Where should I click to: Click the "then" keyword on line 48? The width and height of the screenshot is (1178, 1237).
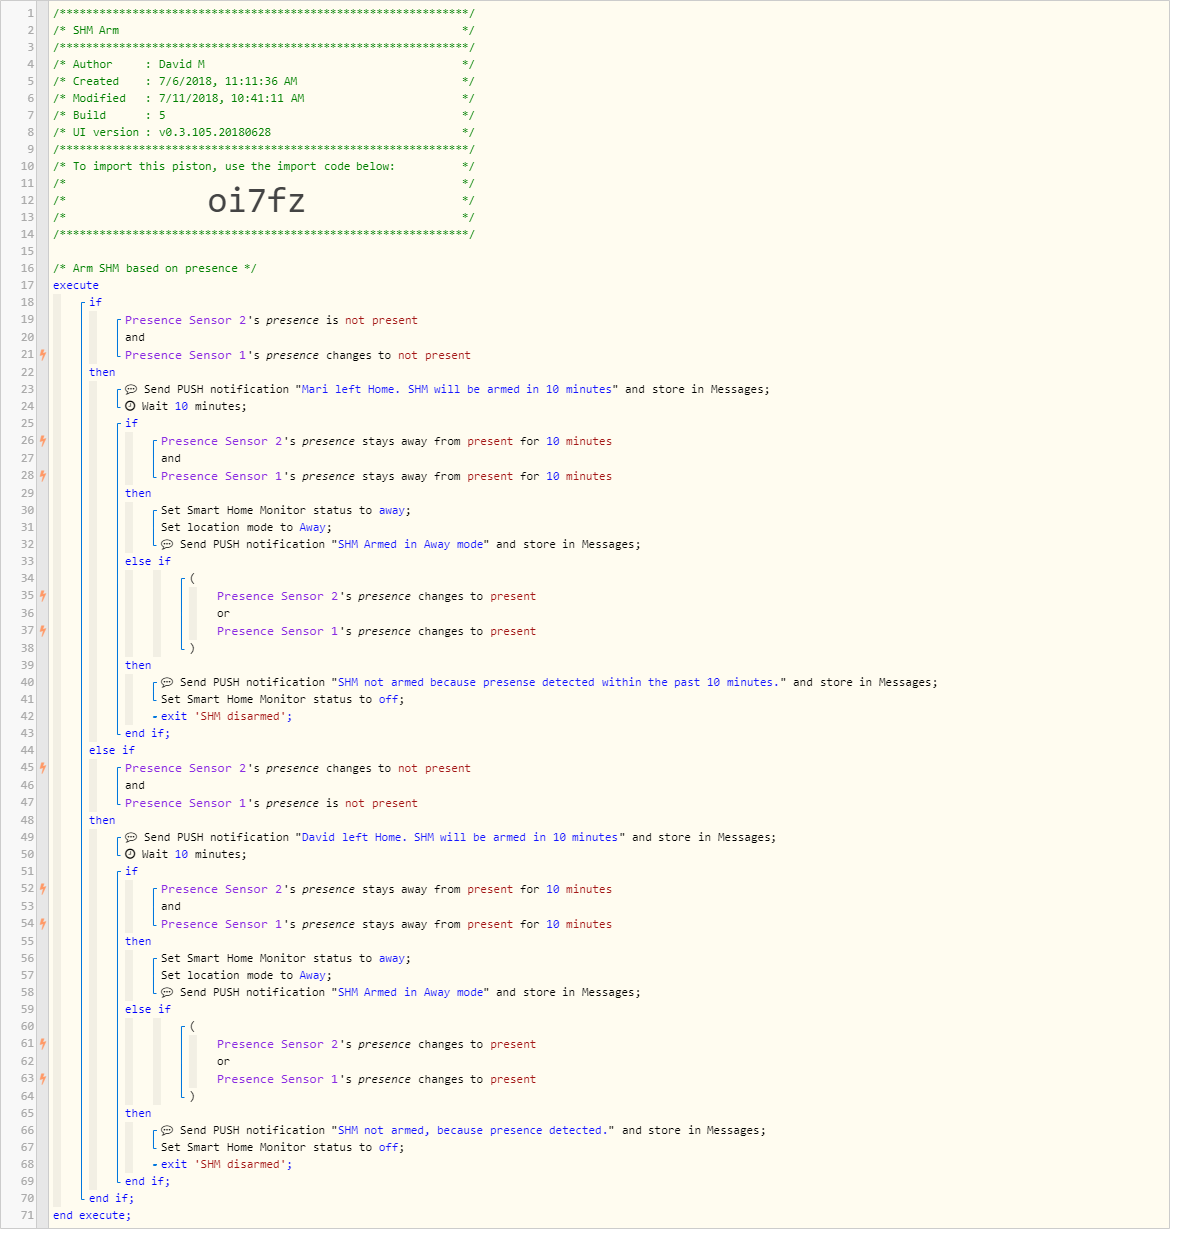click(x=102, y=820)
